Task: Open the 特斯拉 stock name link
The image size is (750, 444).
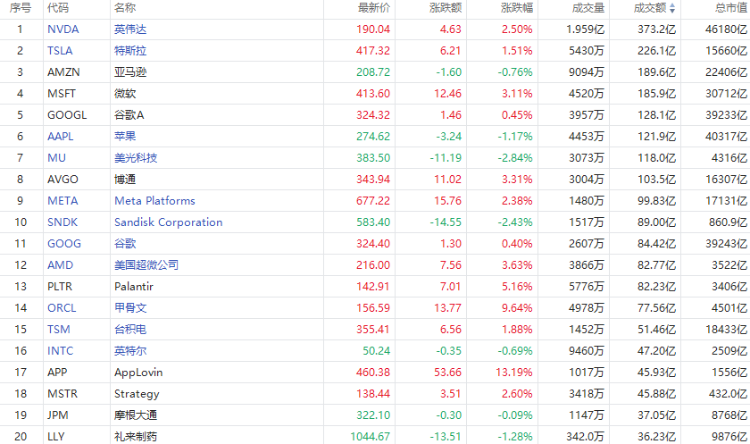Action: pyautogui.click(x=130, y=51)
